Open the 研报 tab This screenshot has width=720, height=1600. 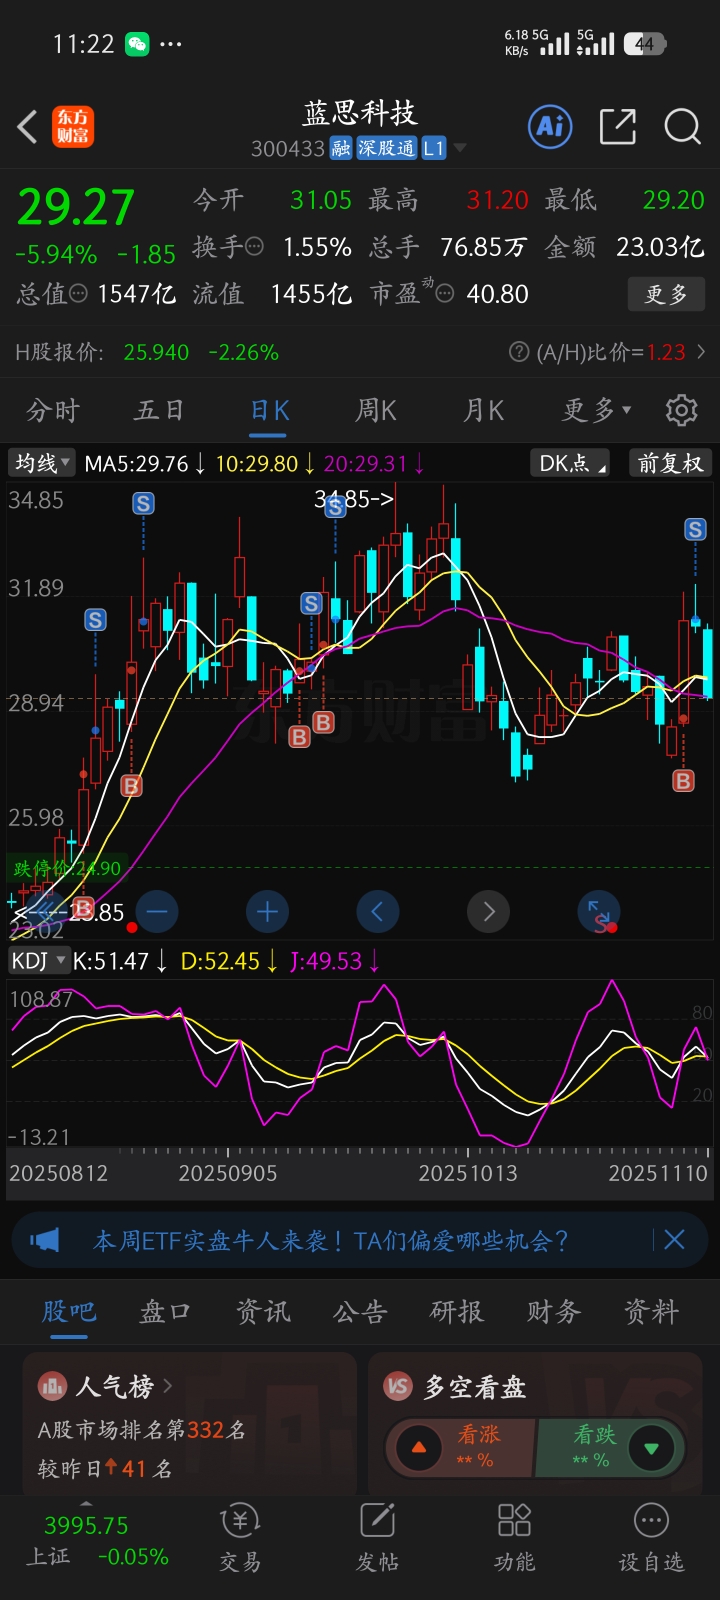pos(457,1311)
